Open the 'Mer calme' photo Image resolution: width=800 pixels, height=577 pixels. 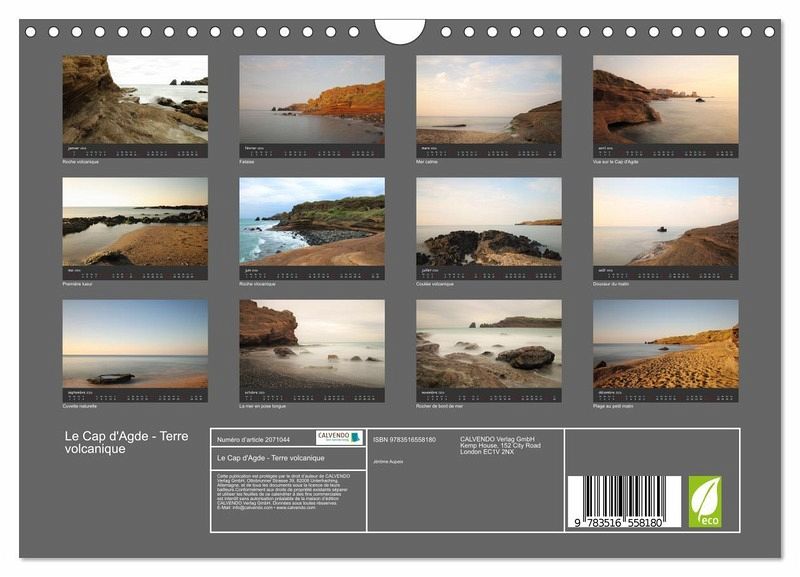coord(489,99)
